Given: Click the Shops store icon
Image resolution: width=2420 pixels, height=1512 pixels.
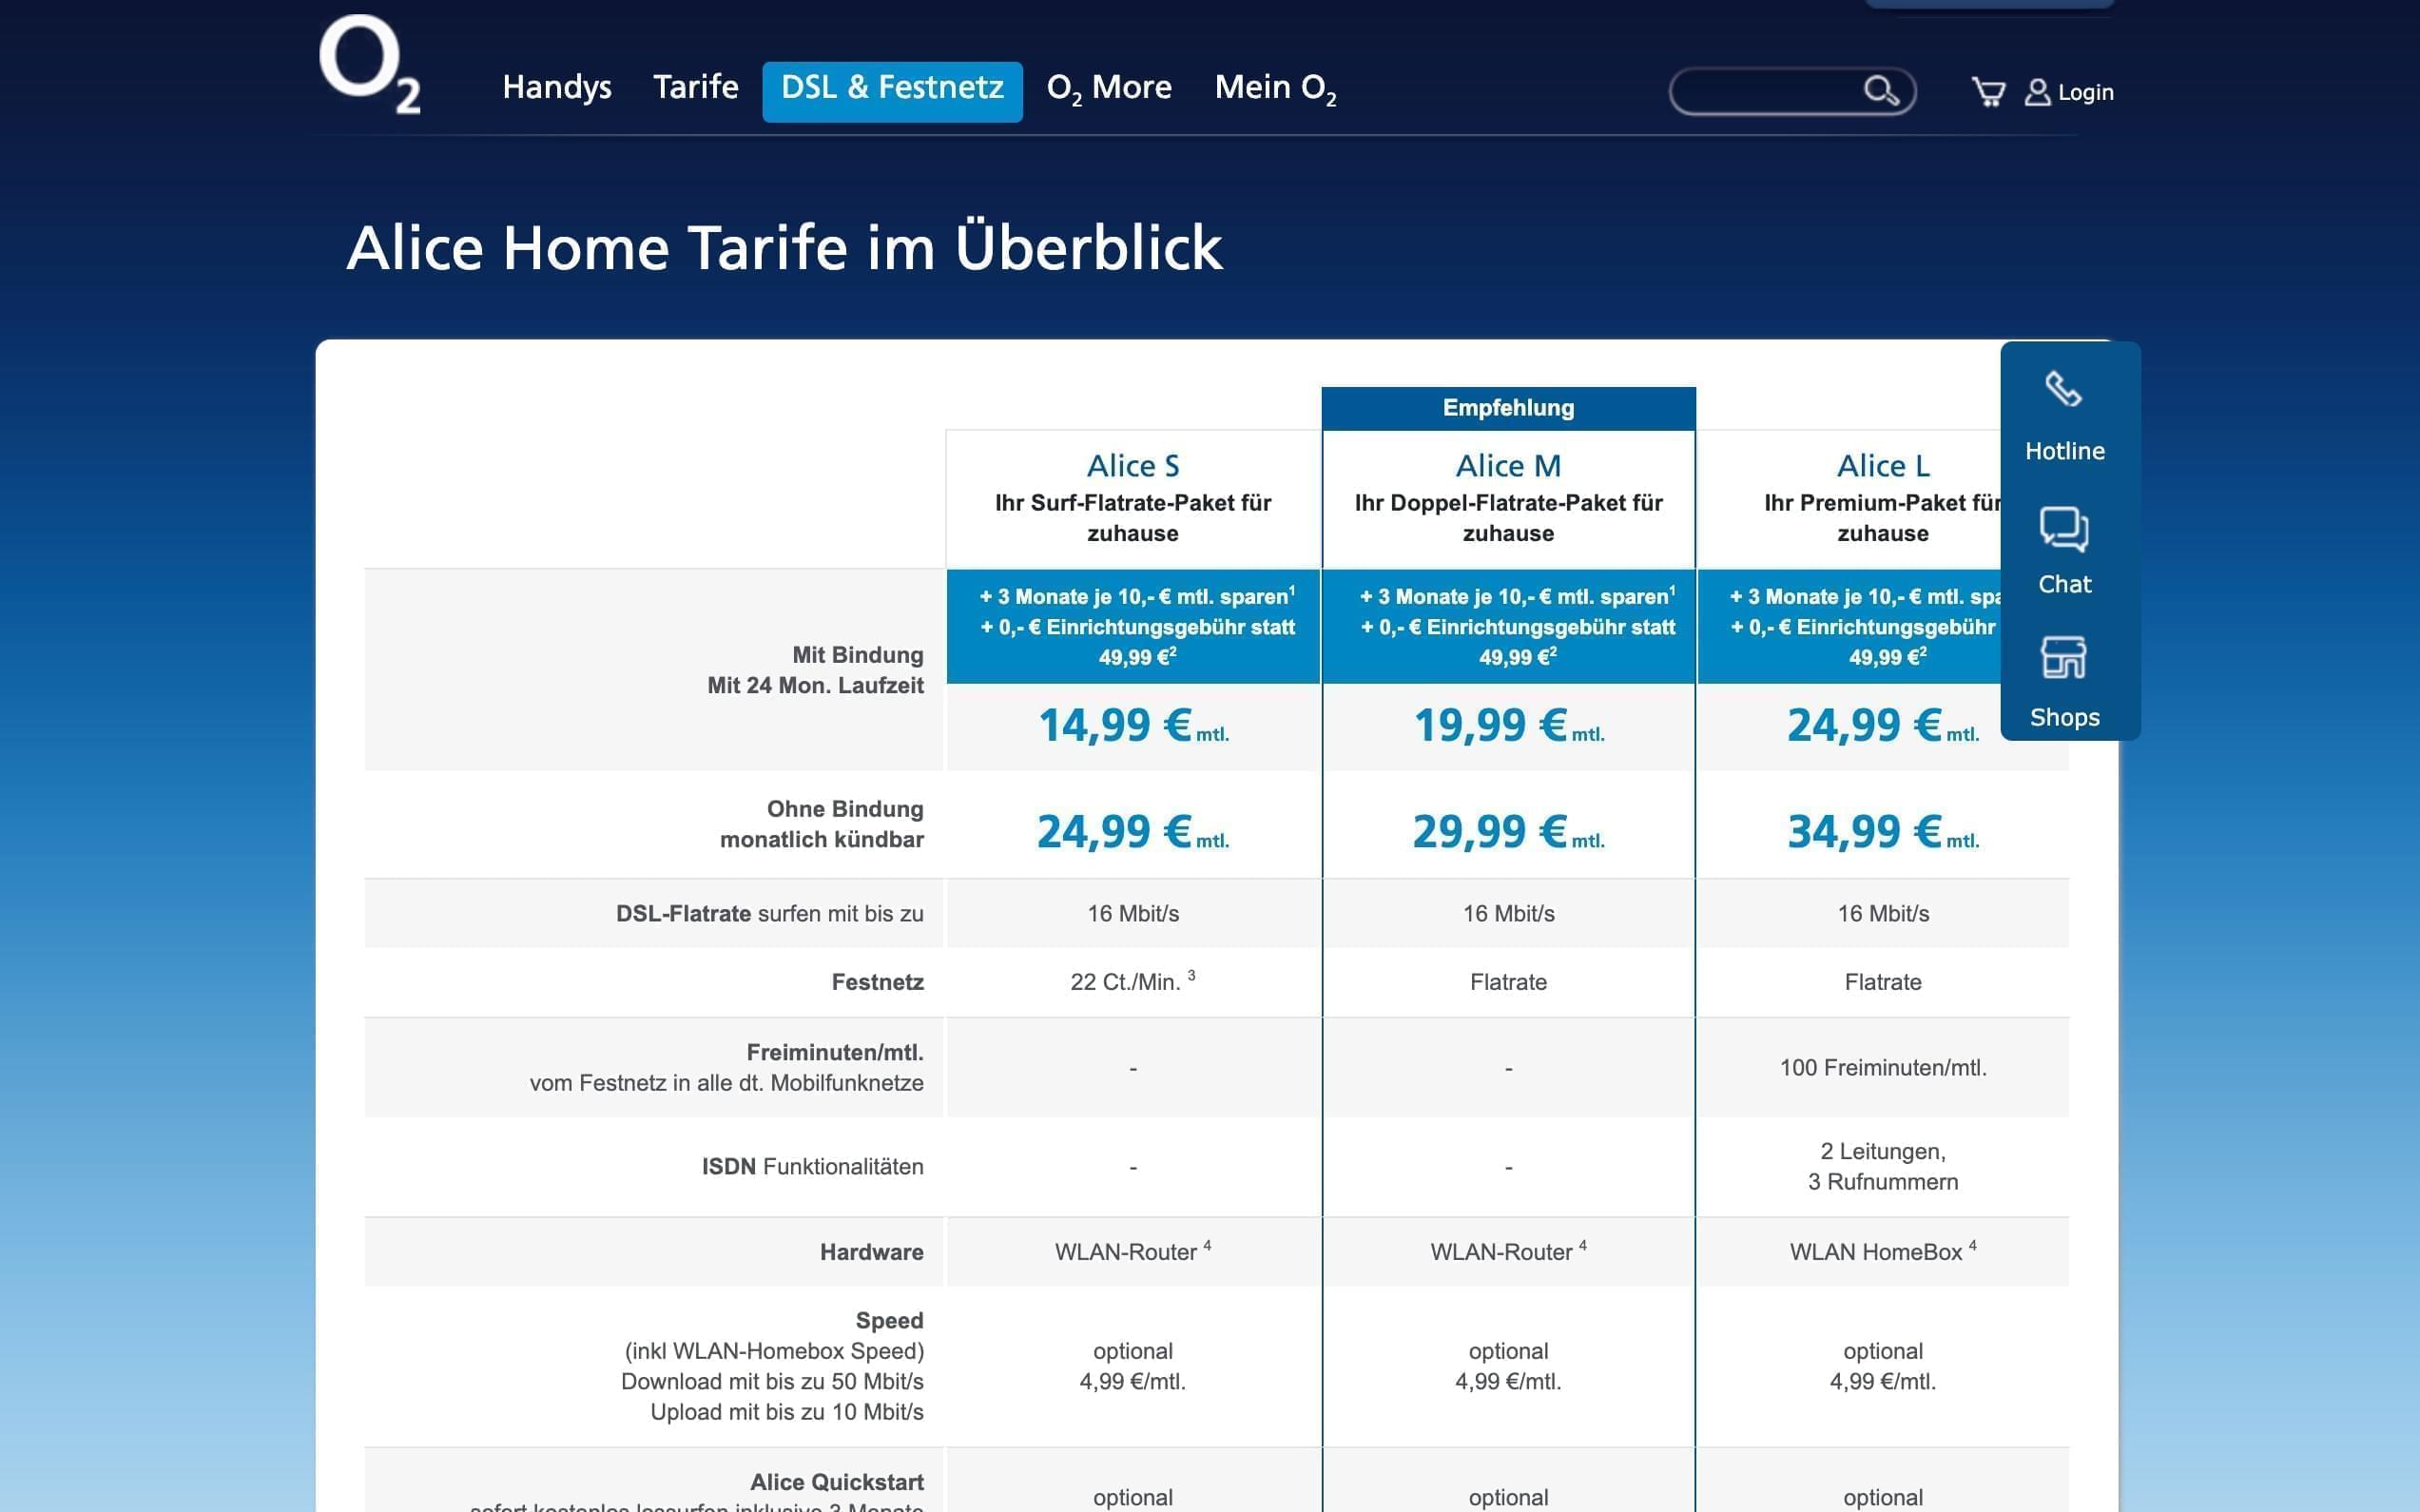Looking at the screenshot, I should click(x=2063, y=657).
